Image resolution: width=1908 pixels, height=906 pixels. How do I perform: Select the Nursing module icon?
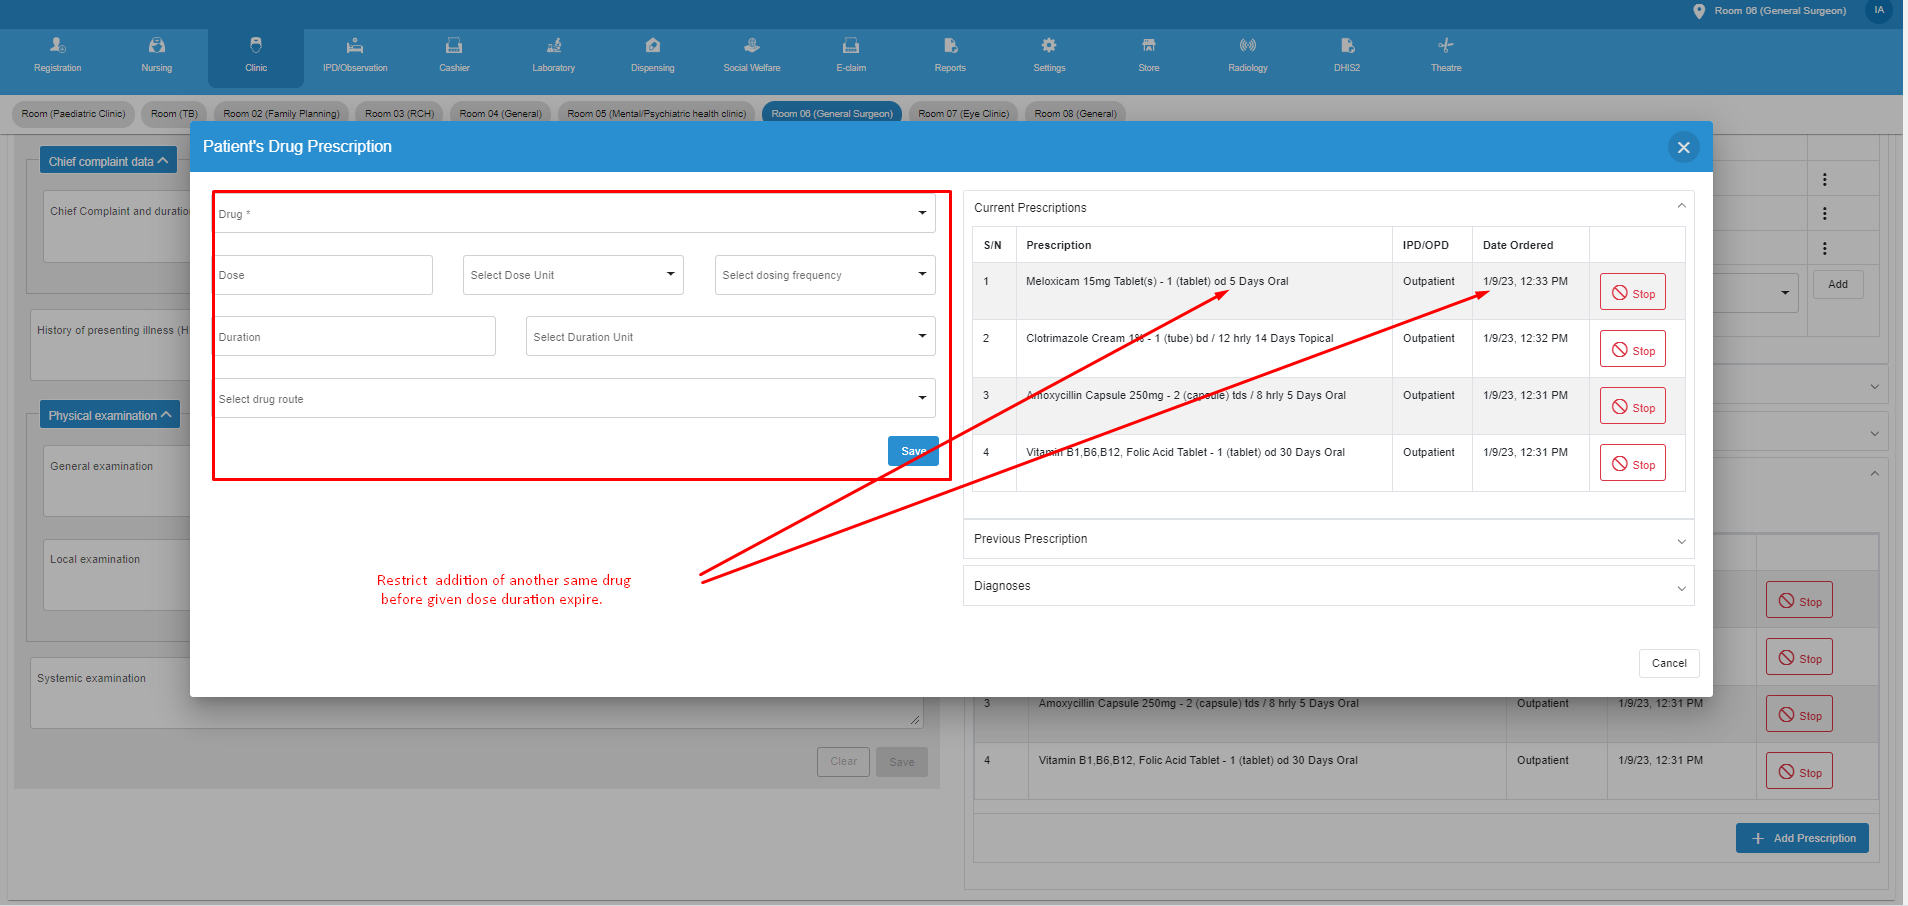[x=156, y=55]
